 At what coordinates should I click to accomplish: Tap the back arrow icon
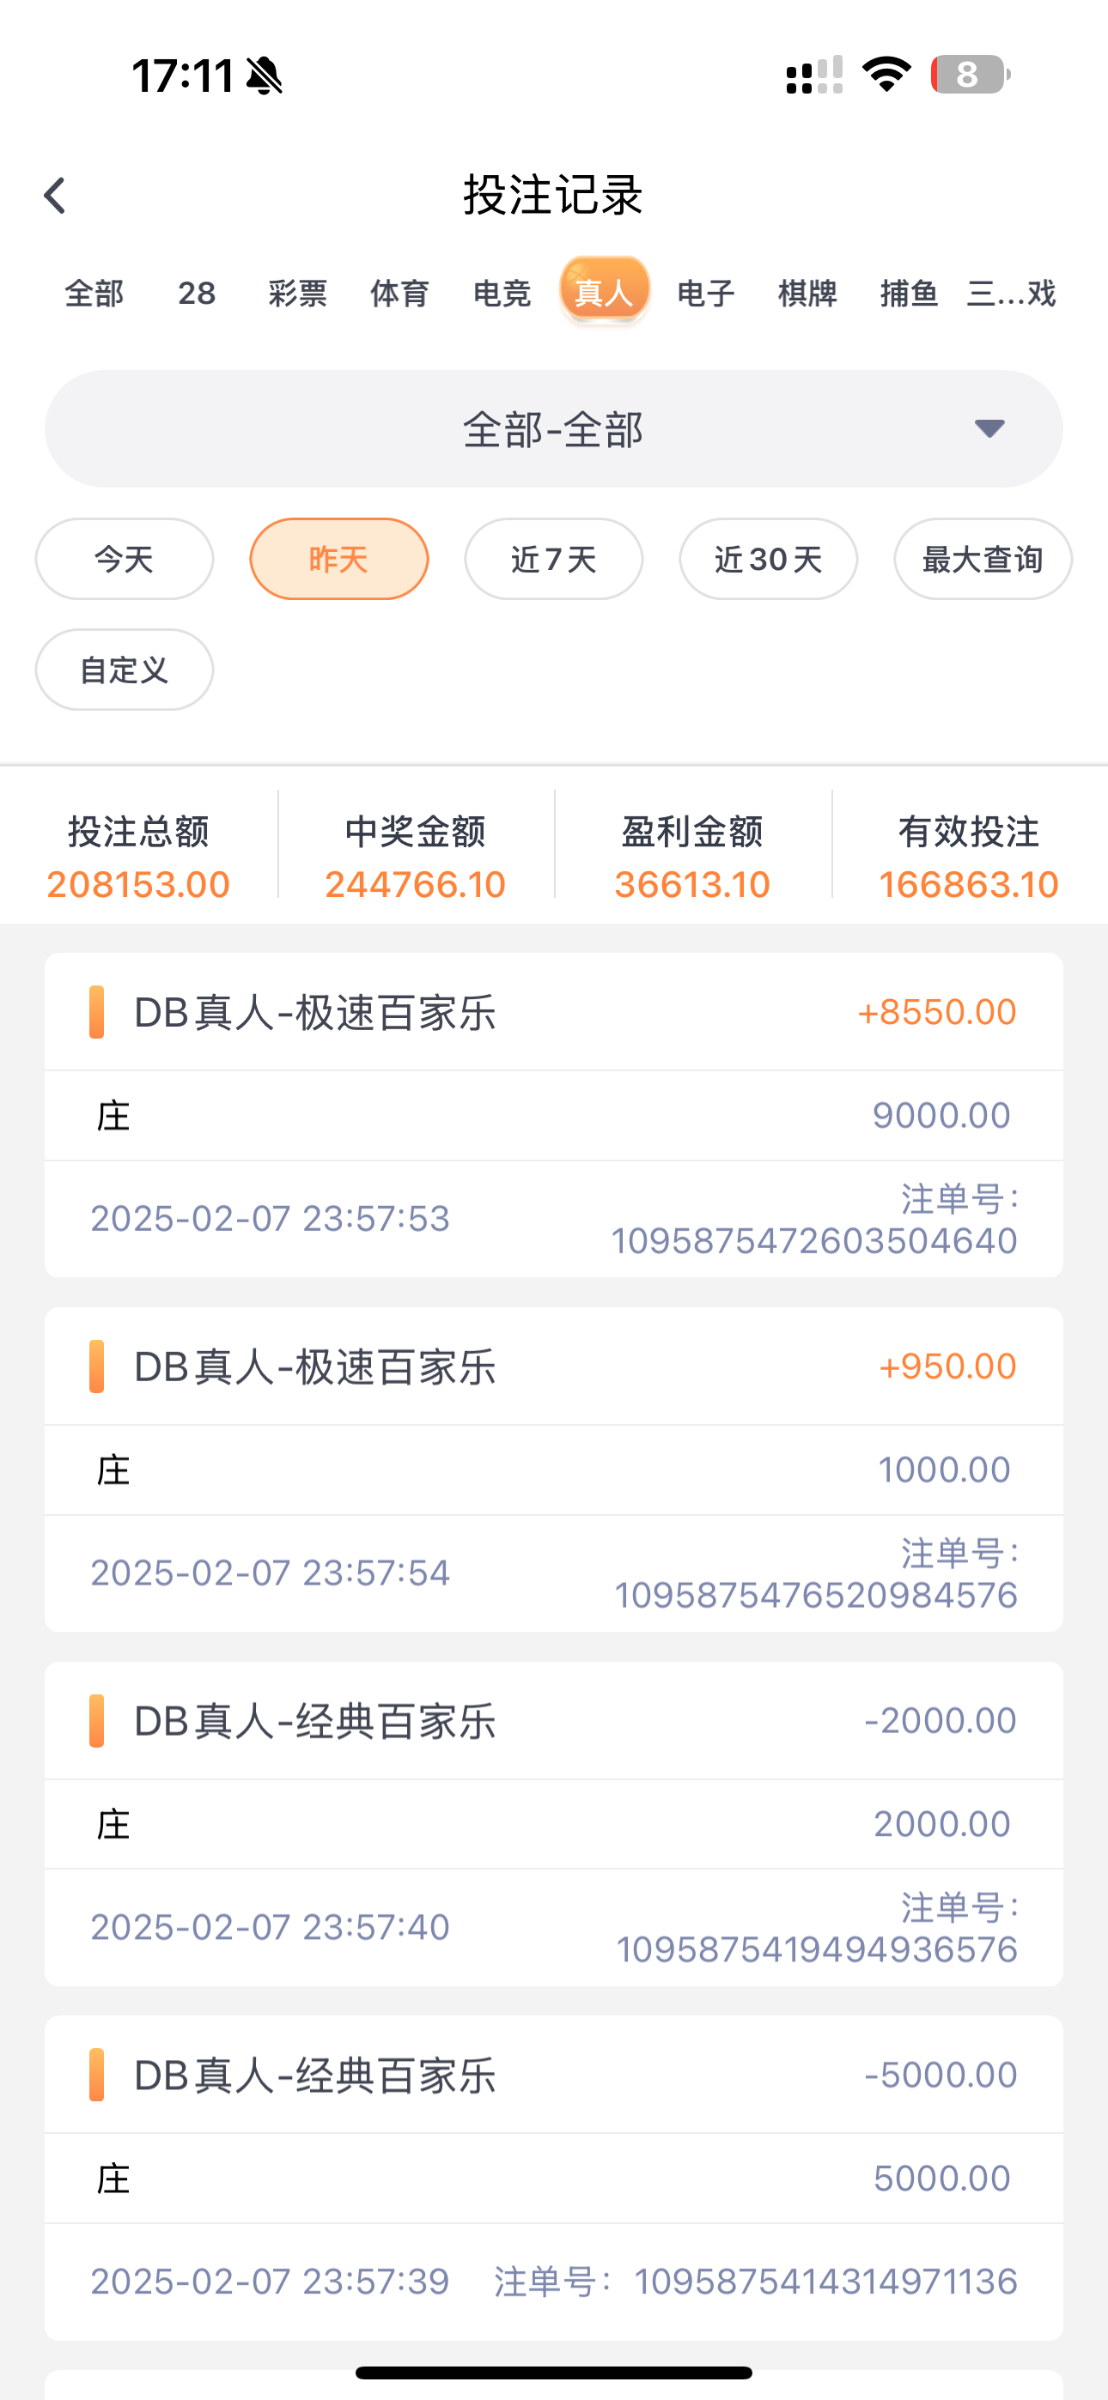tap(55, 196)
